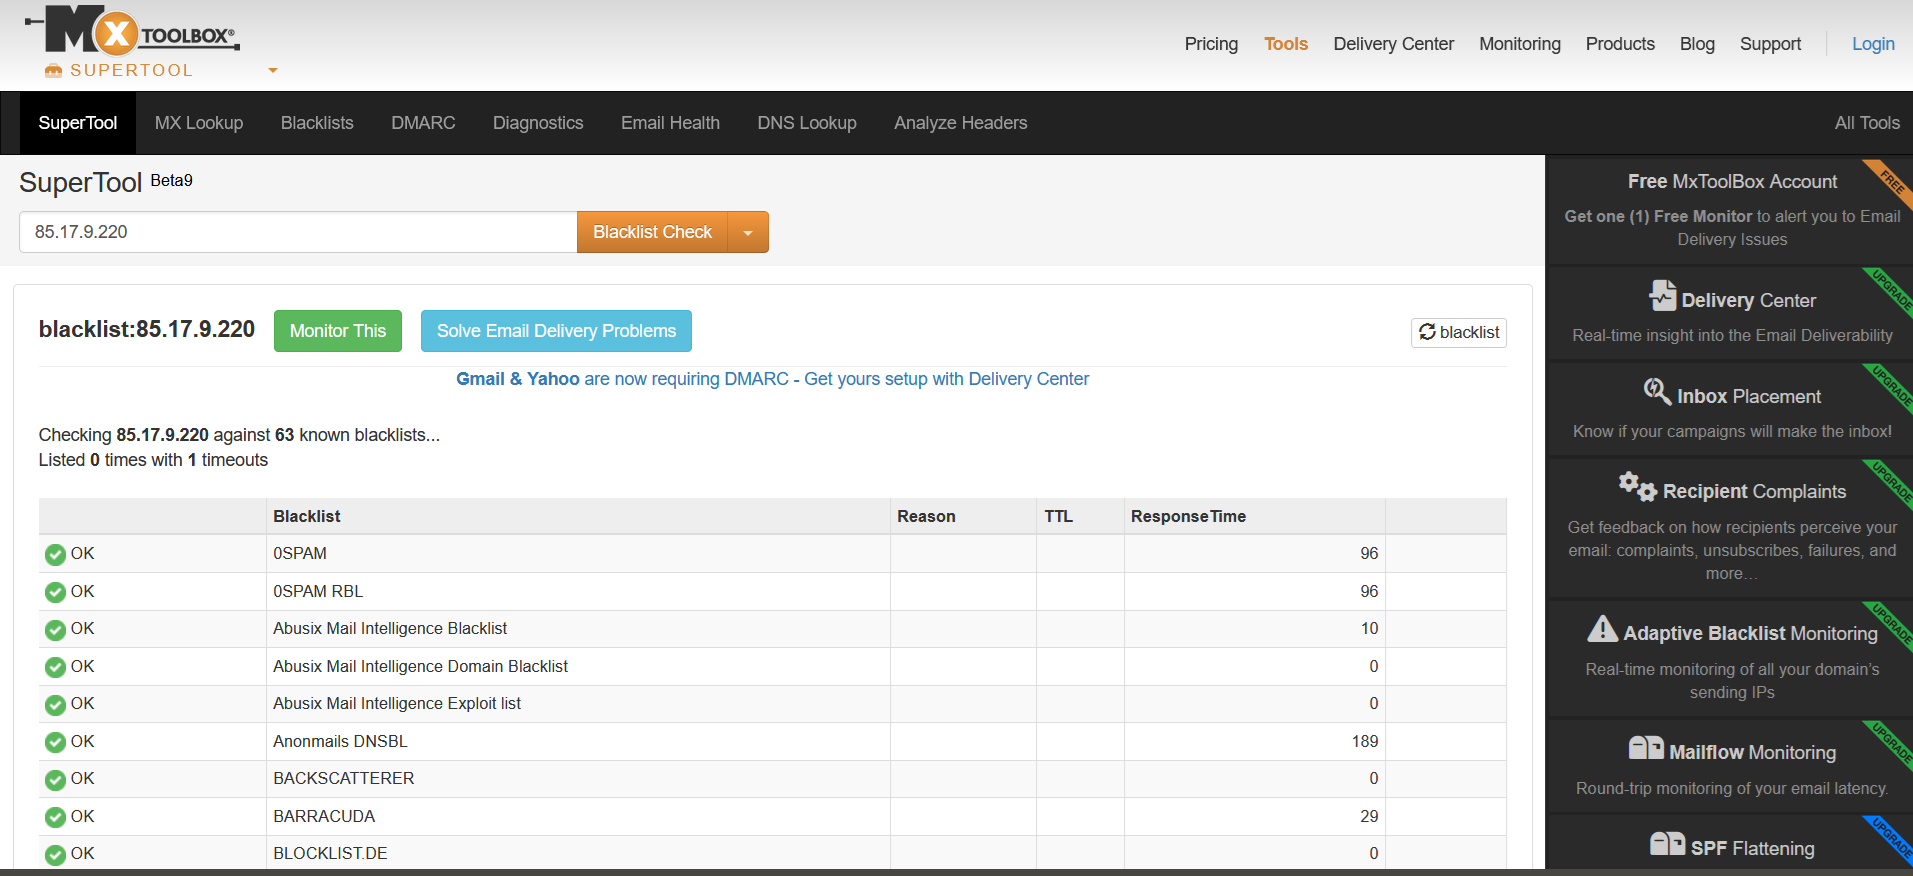The image size is (1913, 876).
Task: Click the small SuperTool toolbox icon
Action: coord(53,71)
